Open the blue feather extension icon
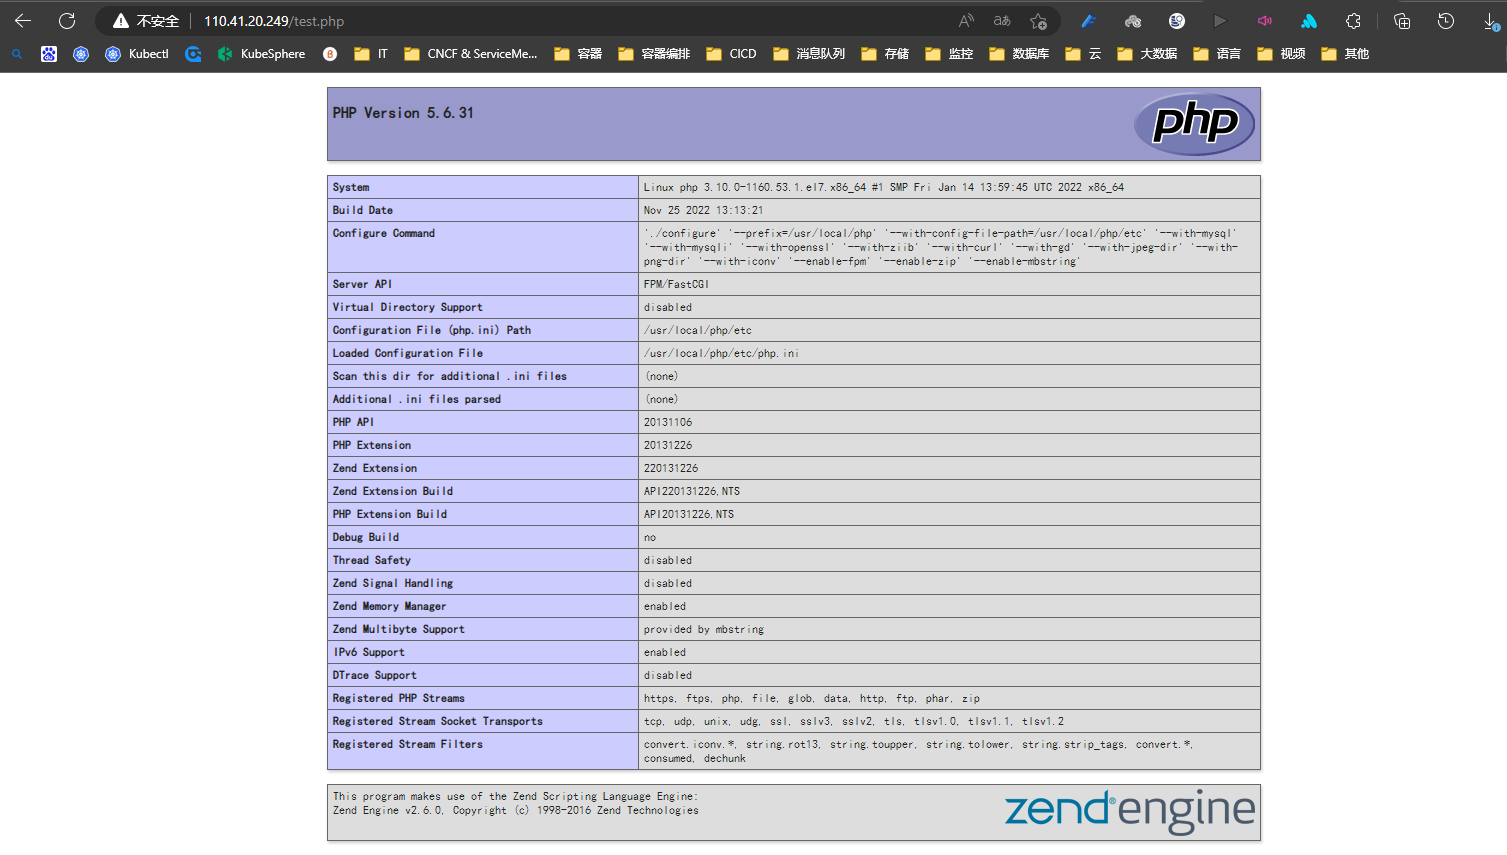 click(1088, 21)
